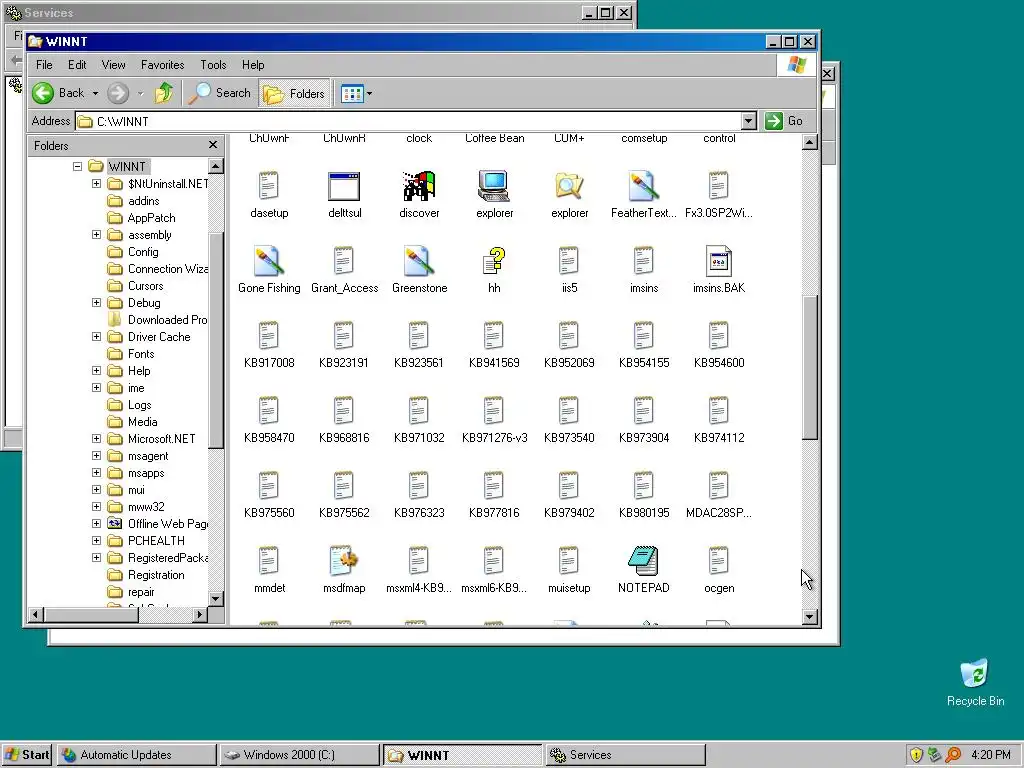This screenshot has height=768, width=1024.
Task: Open the File menu
Action: tap(44, 65)
